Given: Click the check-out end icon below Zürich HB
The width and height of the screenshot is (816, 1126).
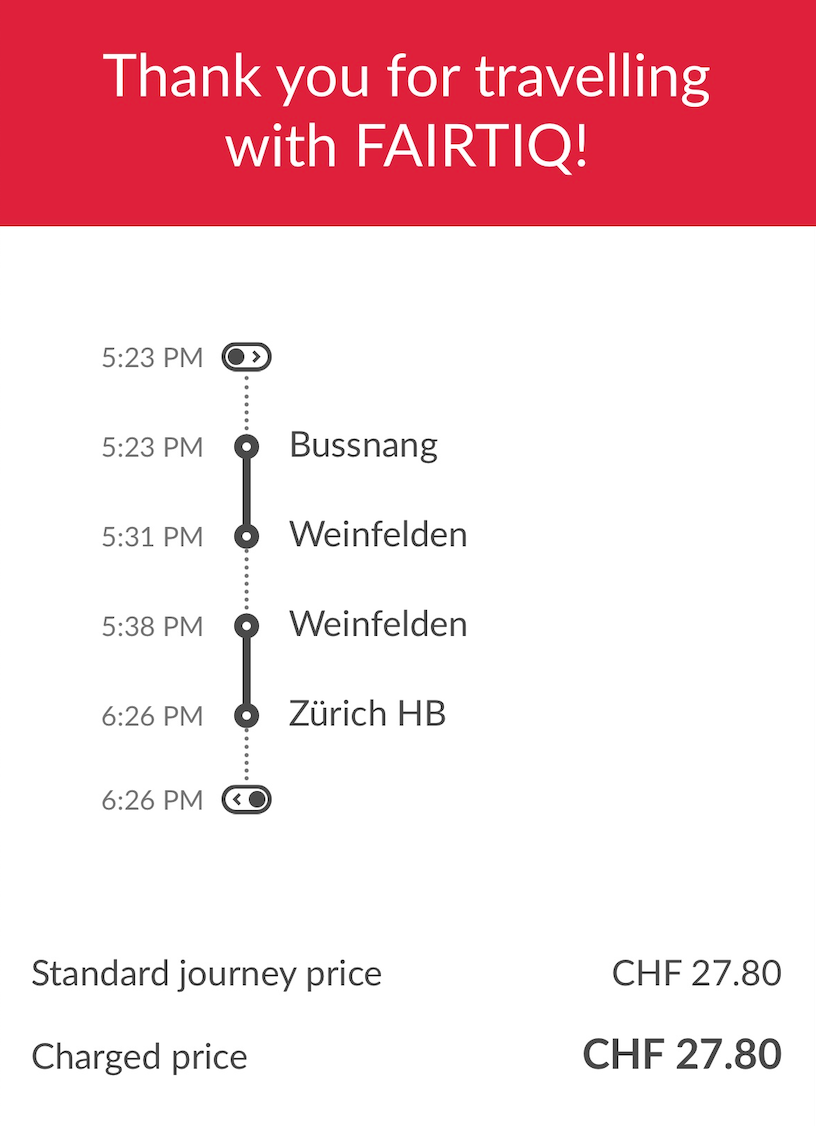Looking at the screenshot, I should 246,799.
